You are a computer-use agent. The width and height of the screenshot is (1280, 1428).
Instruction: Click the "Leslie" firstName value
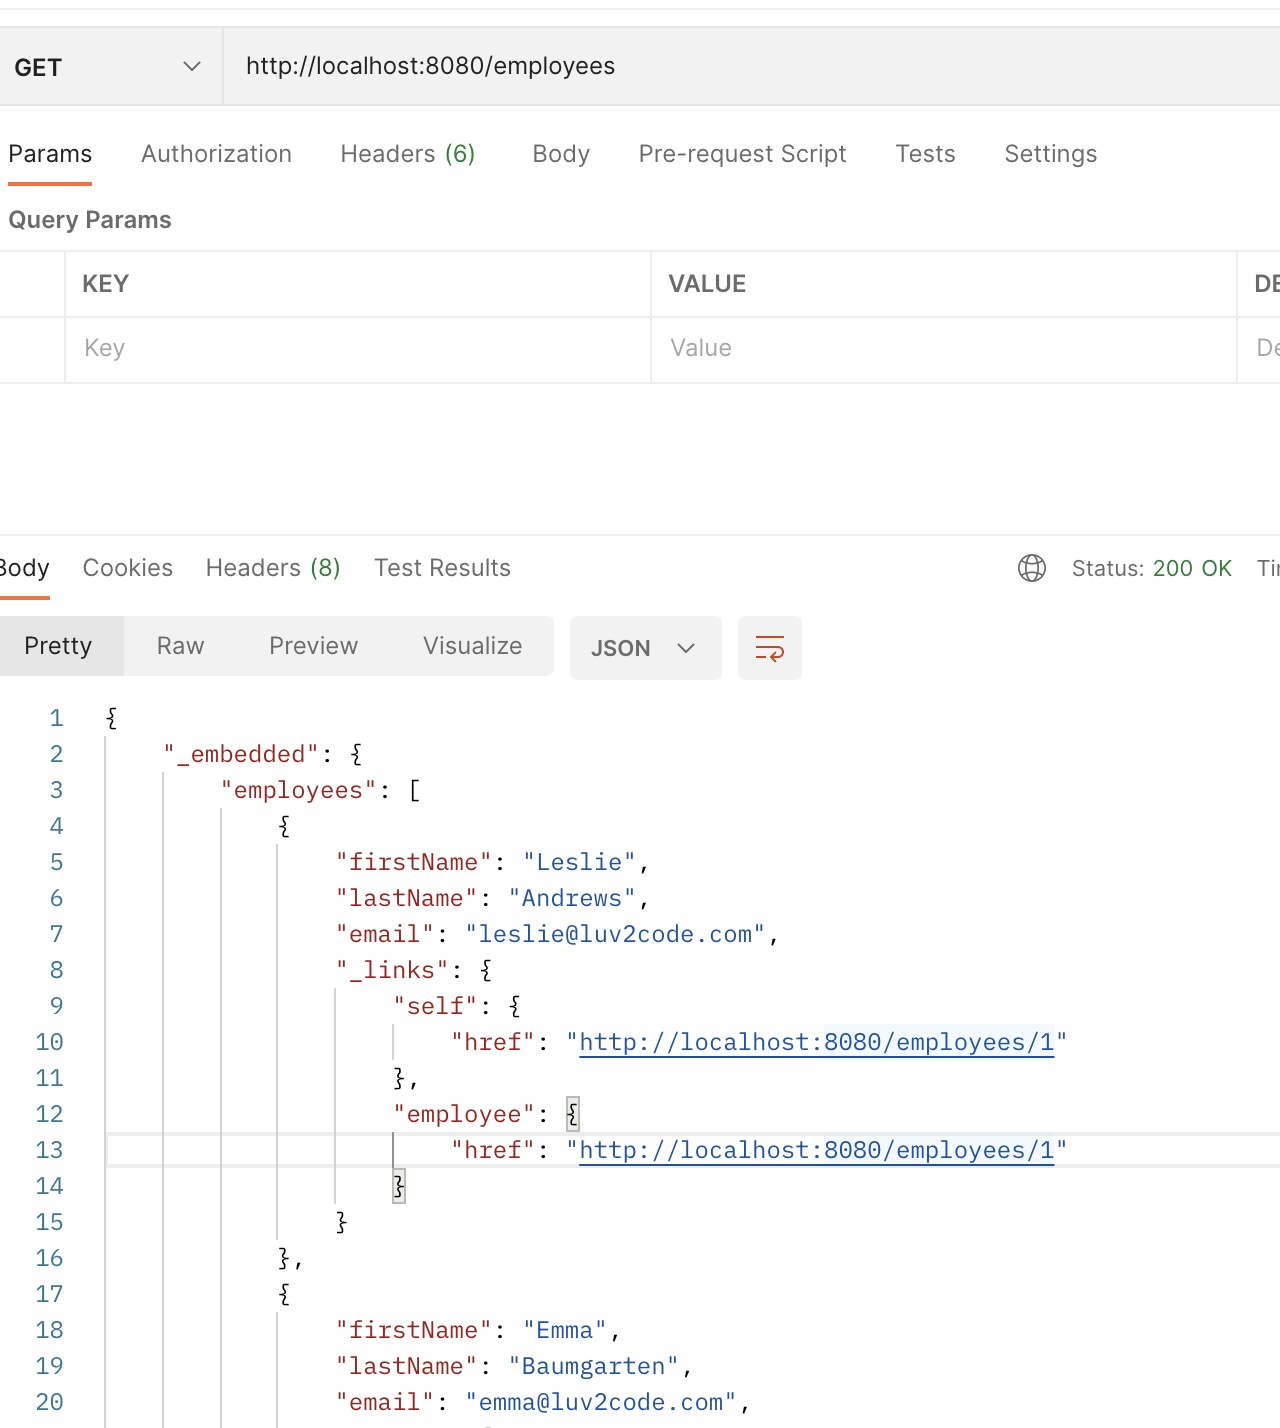tap(579, 862)
